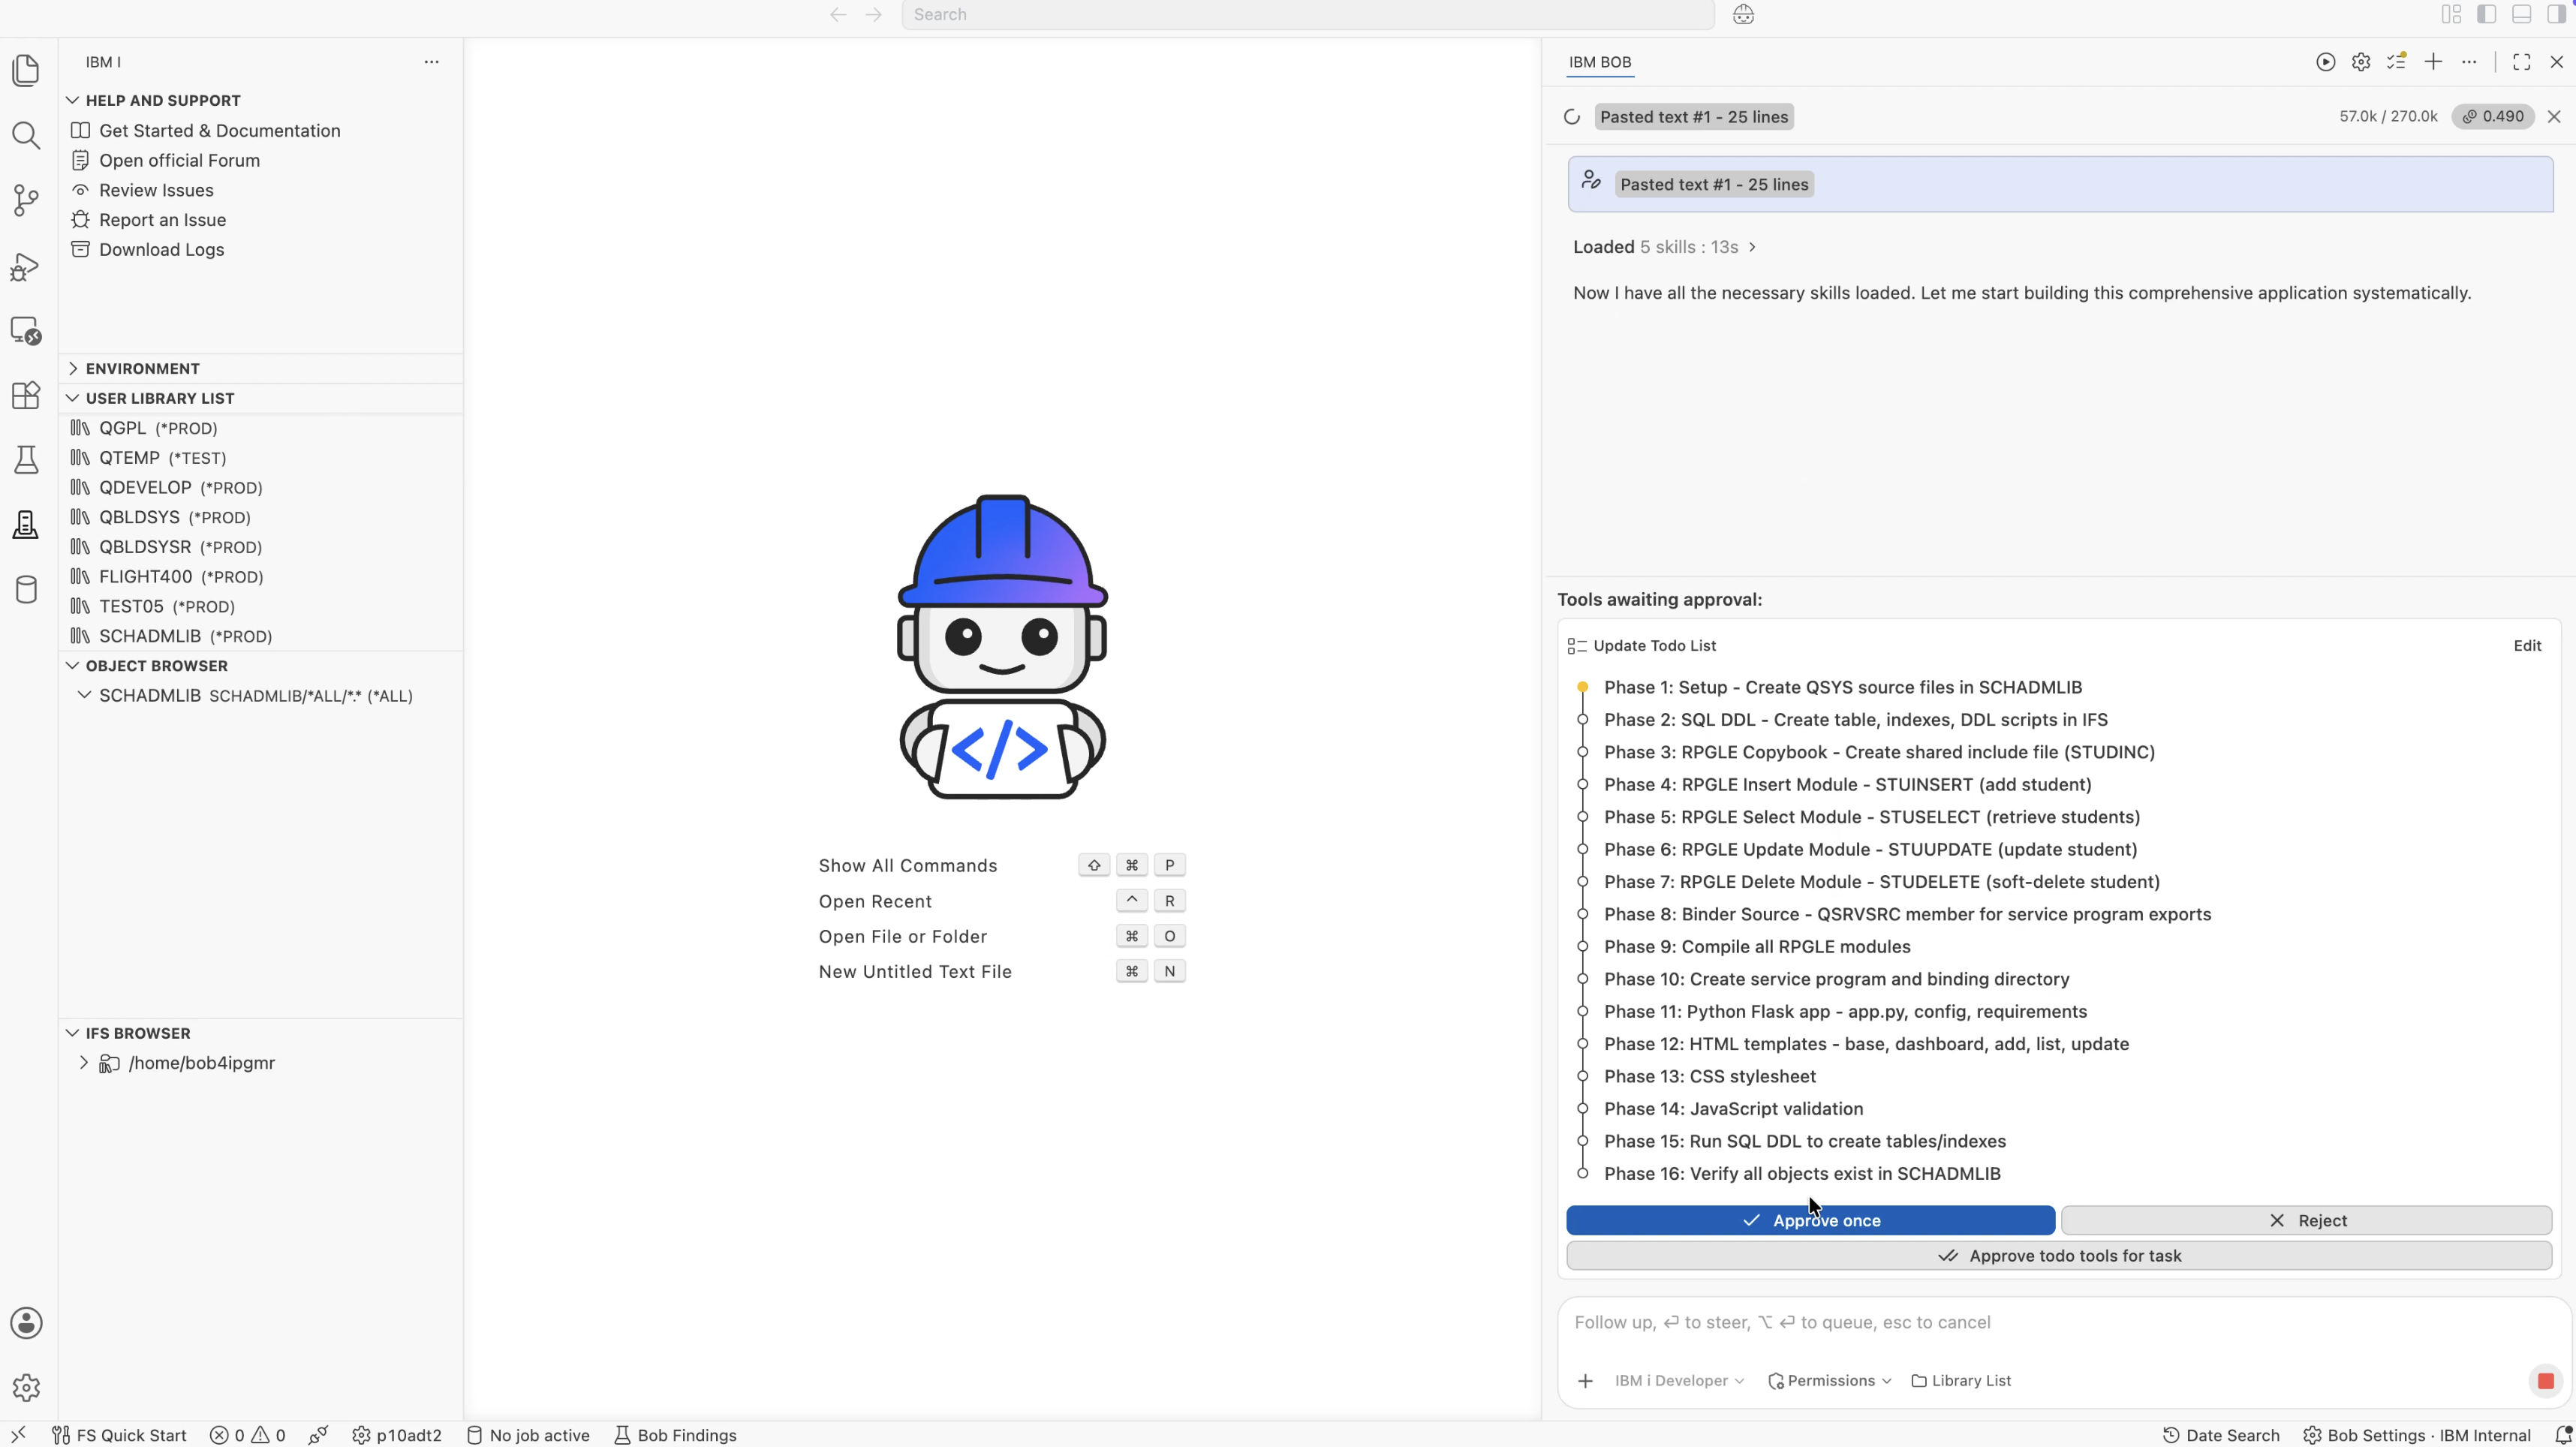Open the Extensions view
This screenshot has height=1447, width=2576.
point(26,395)
